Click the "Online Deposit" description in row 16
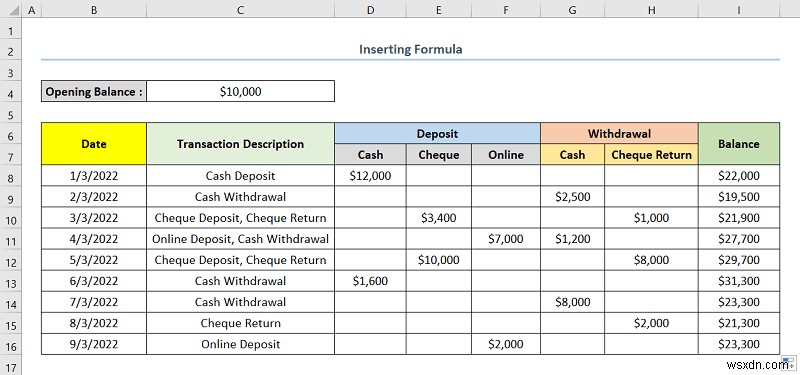 coord(240,344)
